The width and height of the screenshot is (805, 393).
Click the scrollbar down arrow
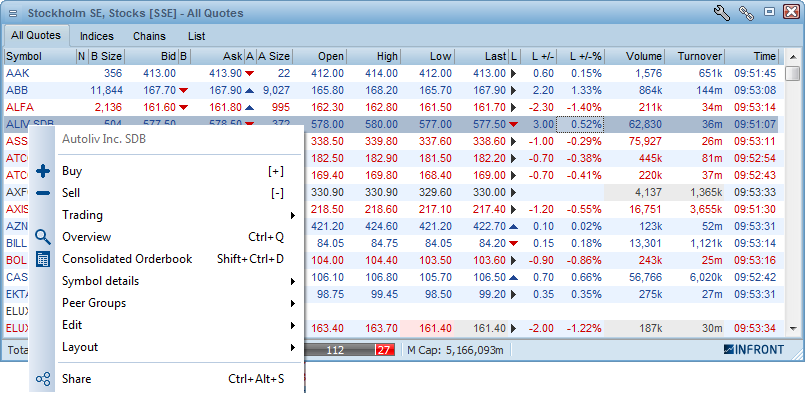click(x=793, y=328)
